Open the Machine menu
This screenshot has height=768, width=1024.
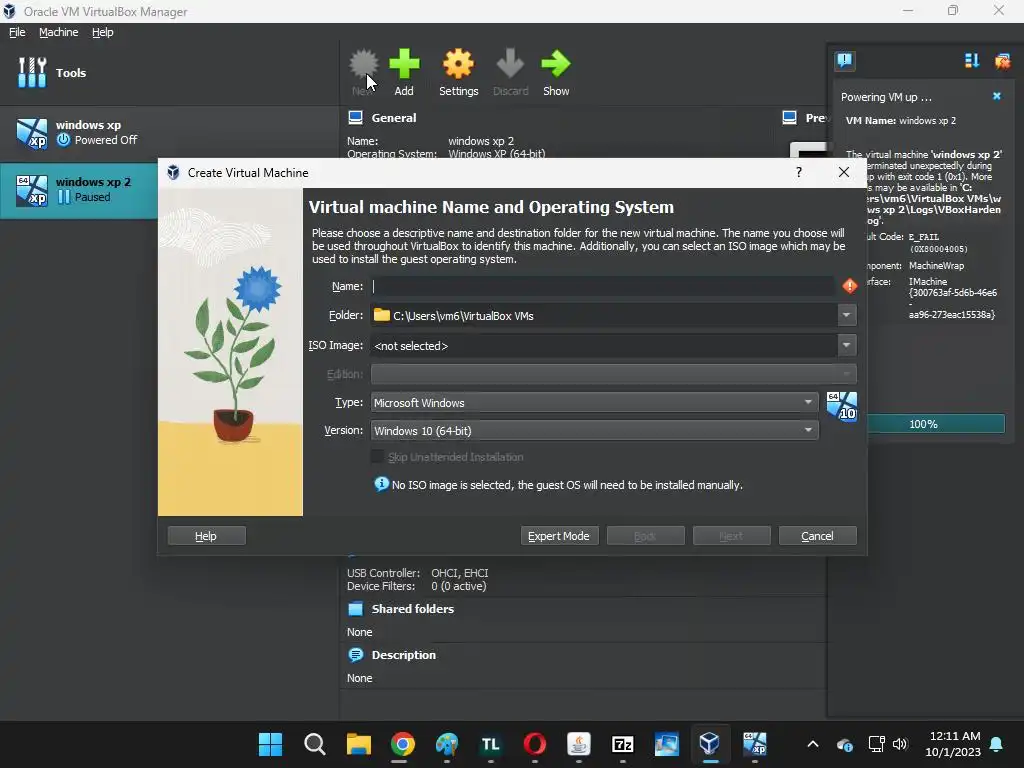(x=59, y=32)
